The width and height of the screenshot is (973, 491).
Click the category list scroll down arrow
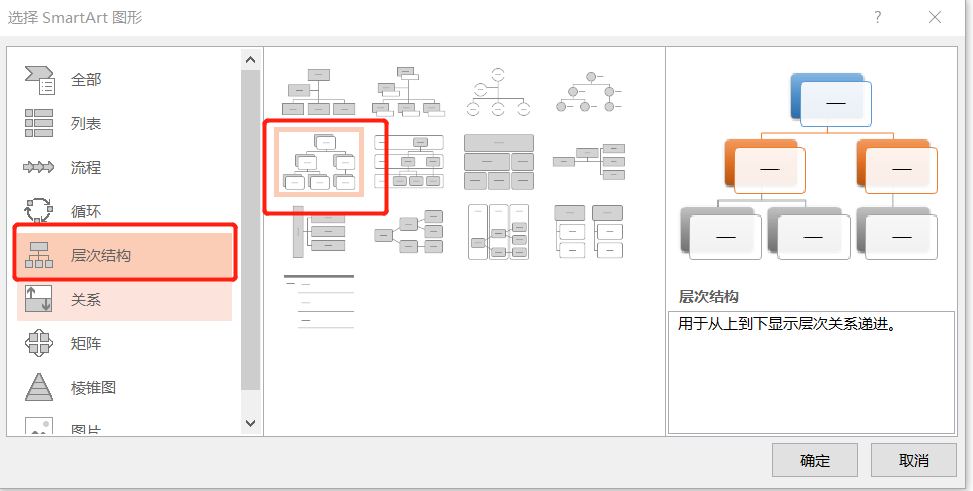click(x=251, y=423)
